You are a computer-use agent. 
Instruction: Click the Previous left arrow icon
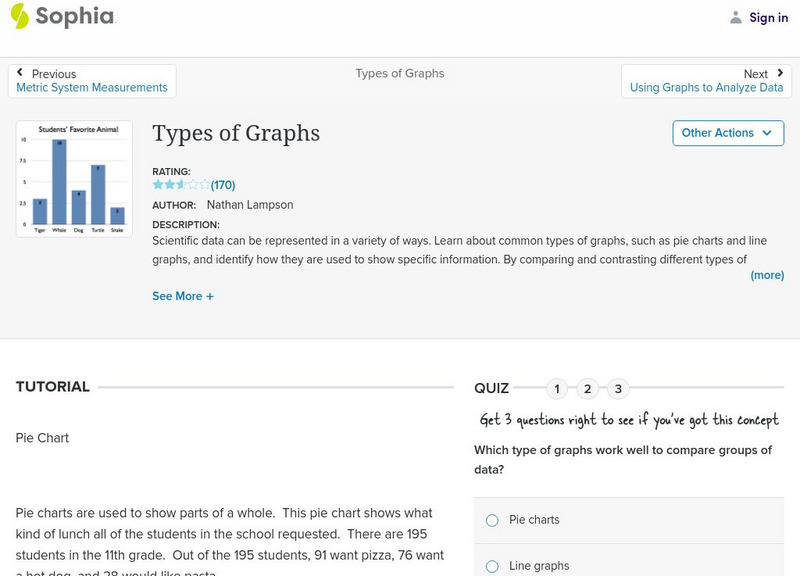coord(21,73)
